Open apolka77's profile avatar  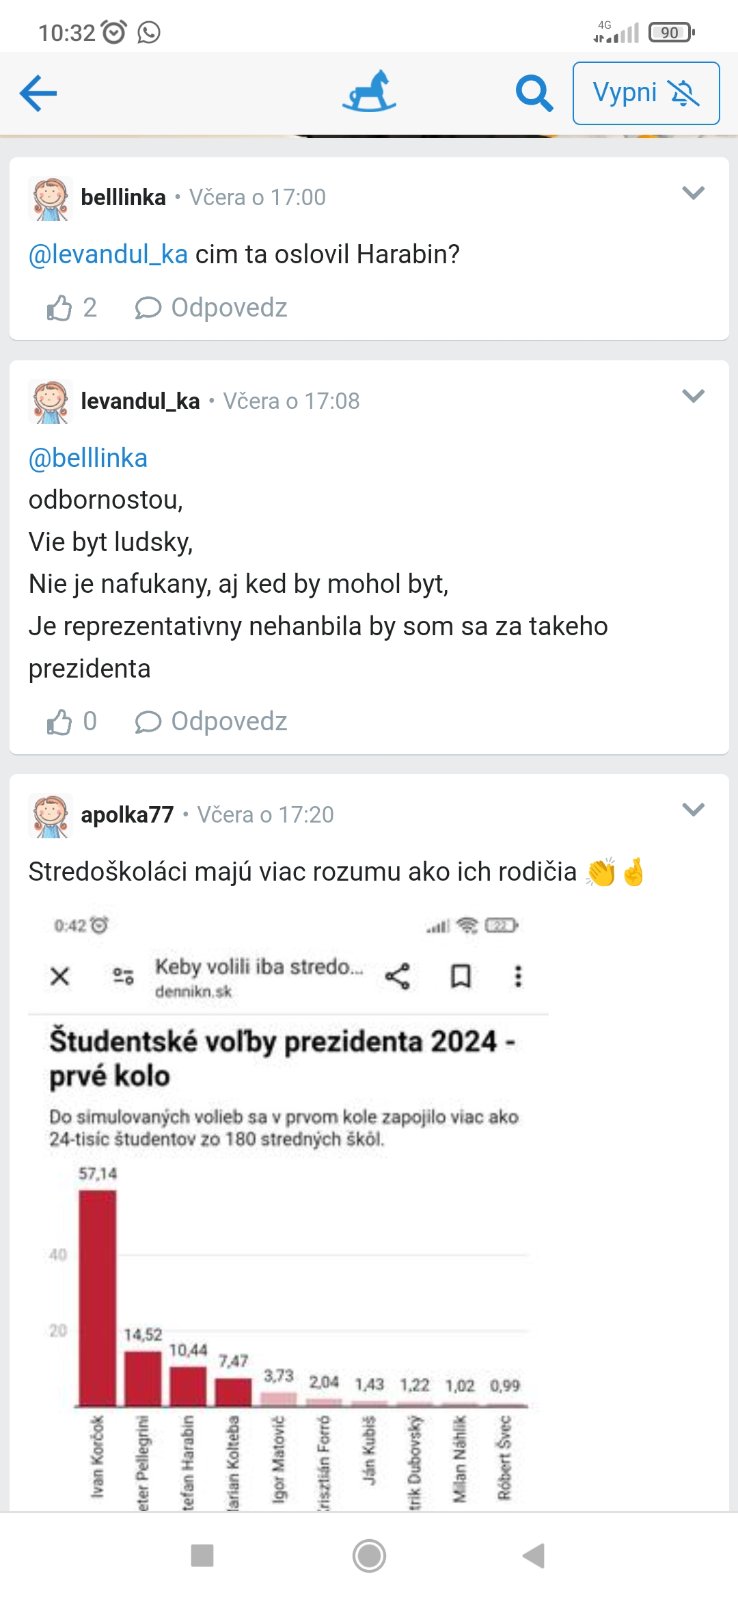pyautogui.click(x=49, y=816)
